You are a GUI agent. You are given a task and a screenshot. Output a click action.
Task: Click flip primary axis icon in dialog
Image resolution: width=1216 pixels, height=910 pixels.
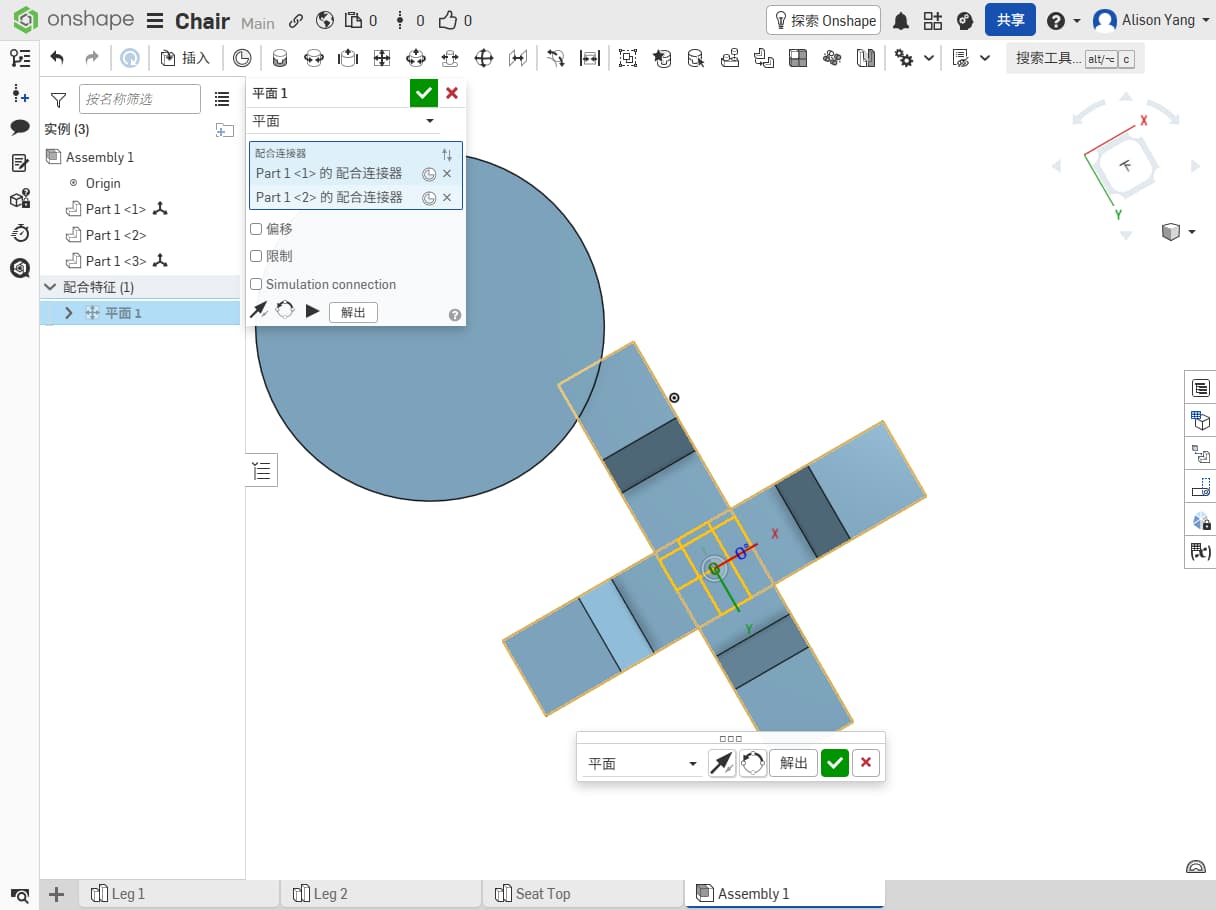pos(259,311)
